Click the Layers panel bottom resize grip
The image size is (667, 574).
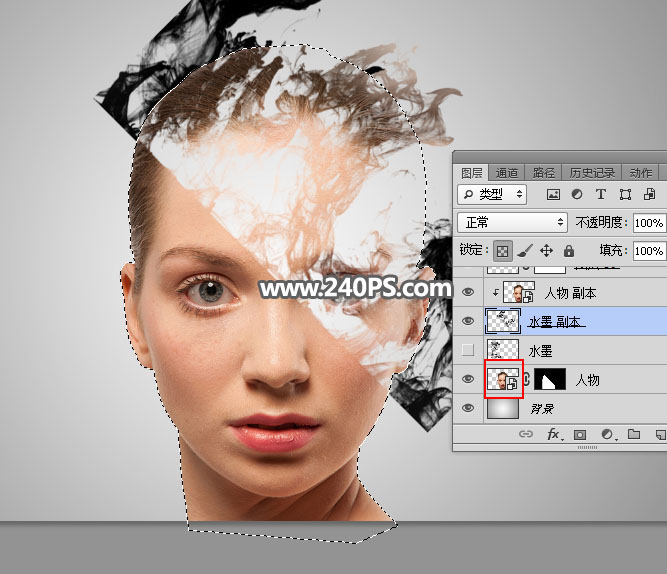click(x=587, y=447)
